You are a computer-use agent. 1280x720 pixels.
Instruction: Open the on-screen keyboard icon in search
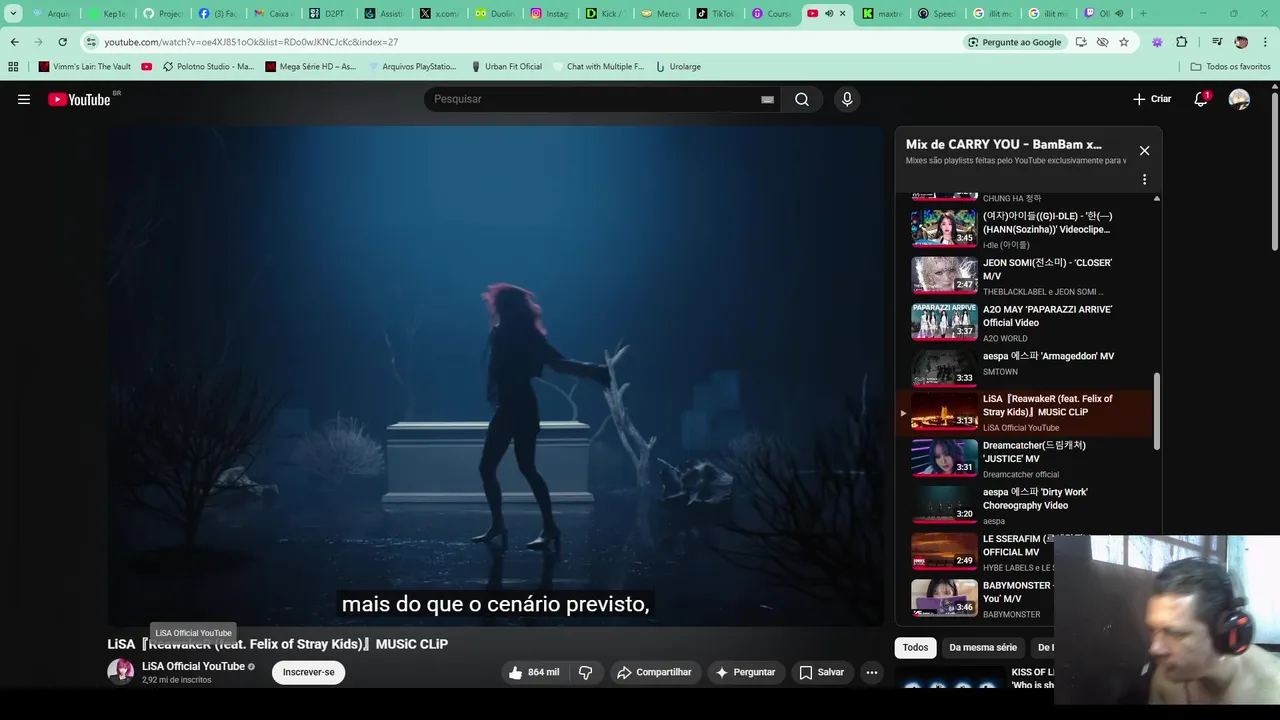767,99
